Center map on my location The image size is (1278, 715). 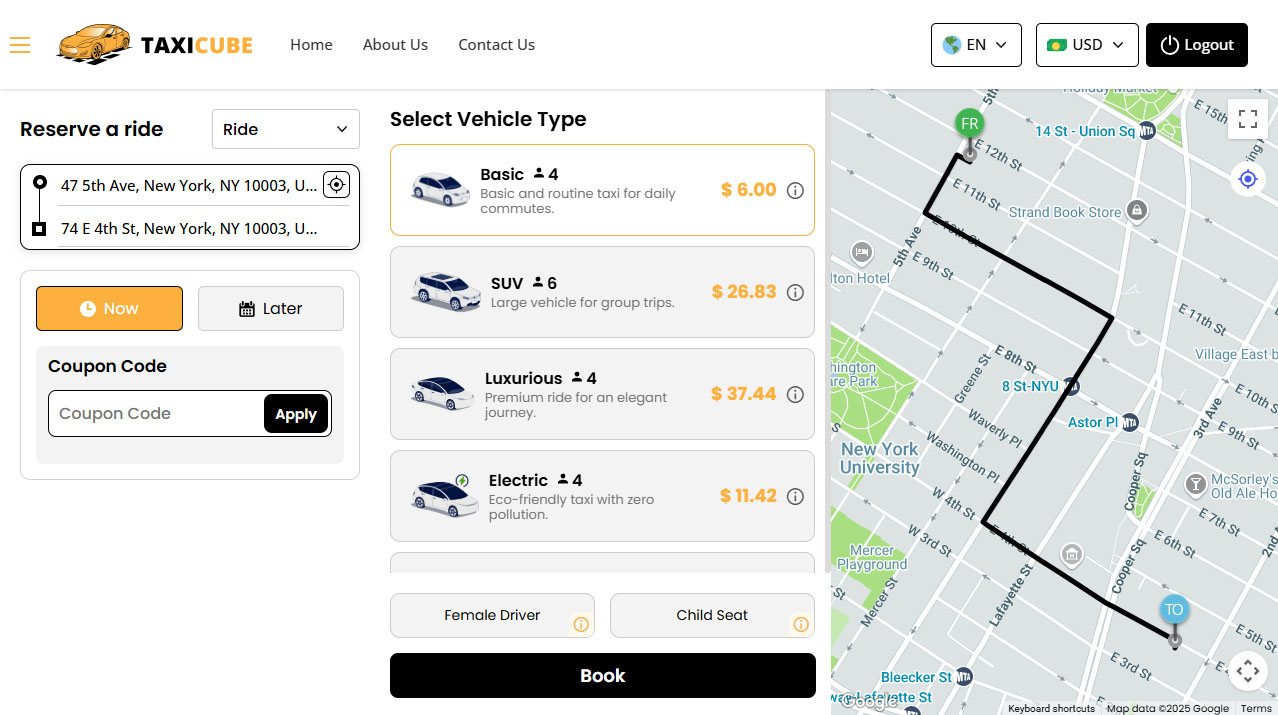pos(1247,179)
